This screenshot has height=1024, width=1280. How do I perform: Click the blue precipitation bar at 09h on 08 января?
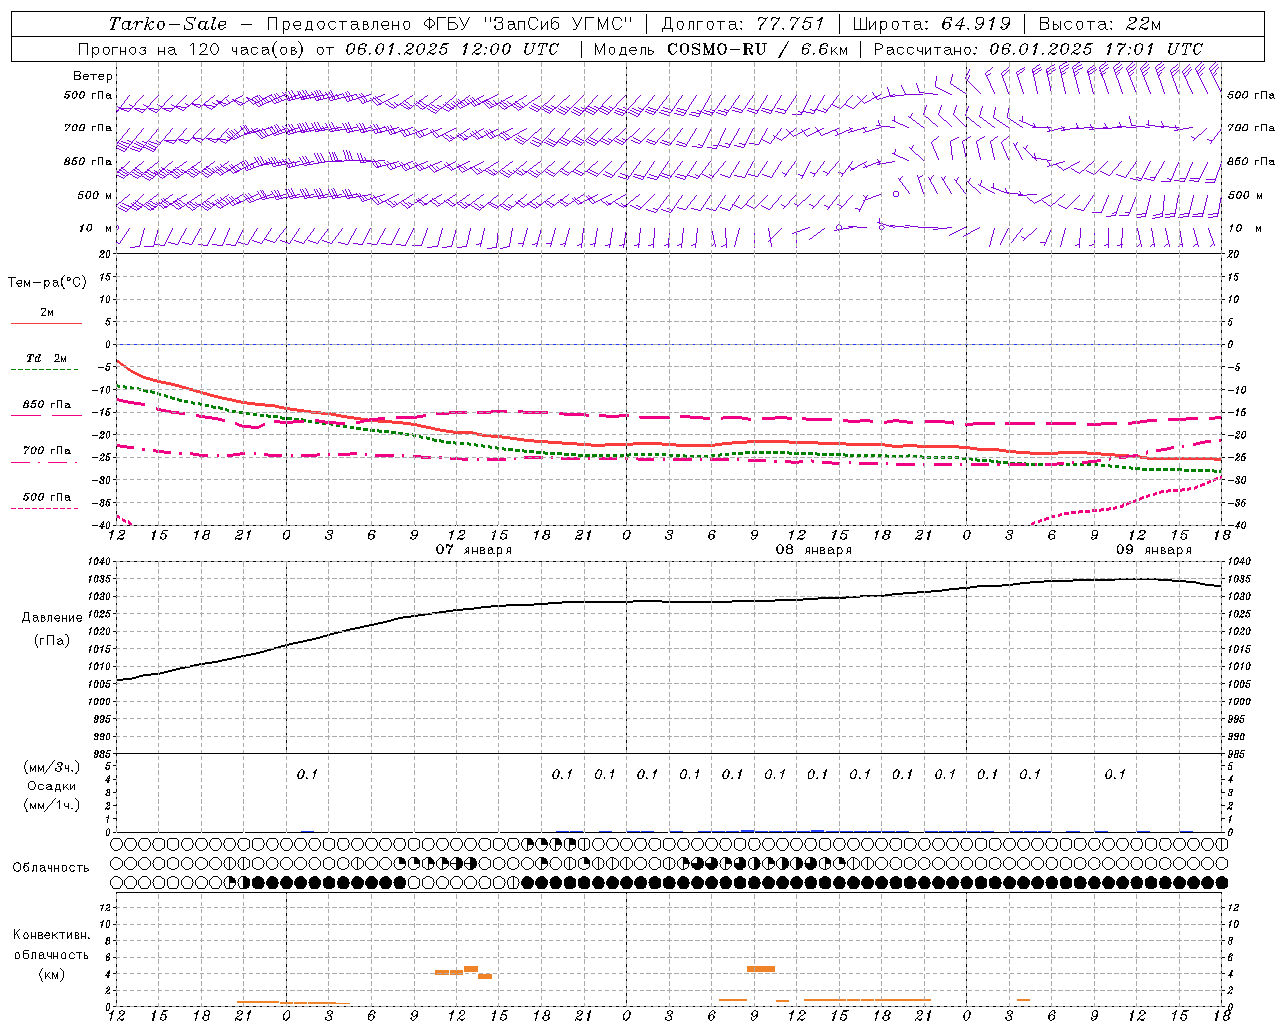pyautogui.click(x=747, y=830)
